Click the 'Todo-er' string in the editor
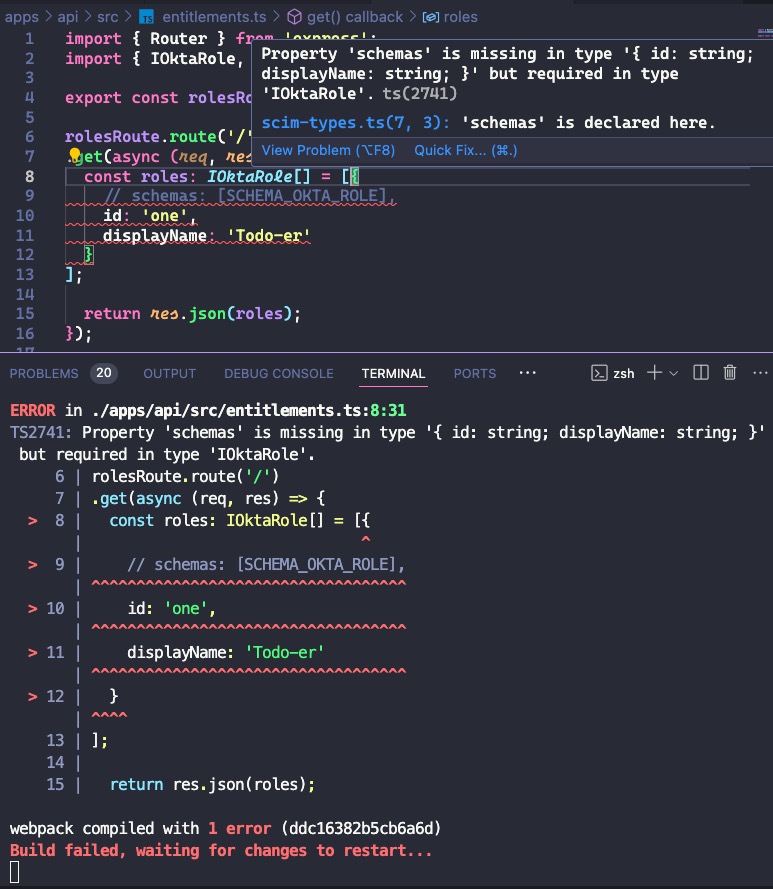 click(x=268, y=235)
